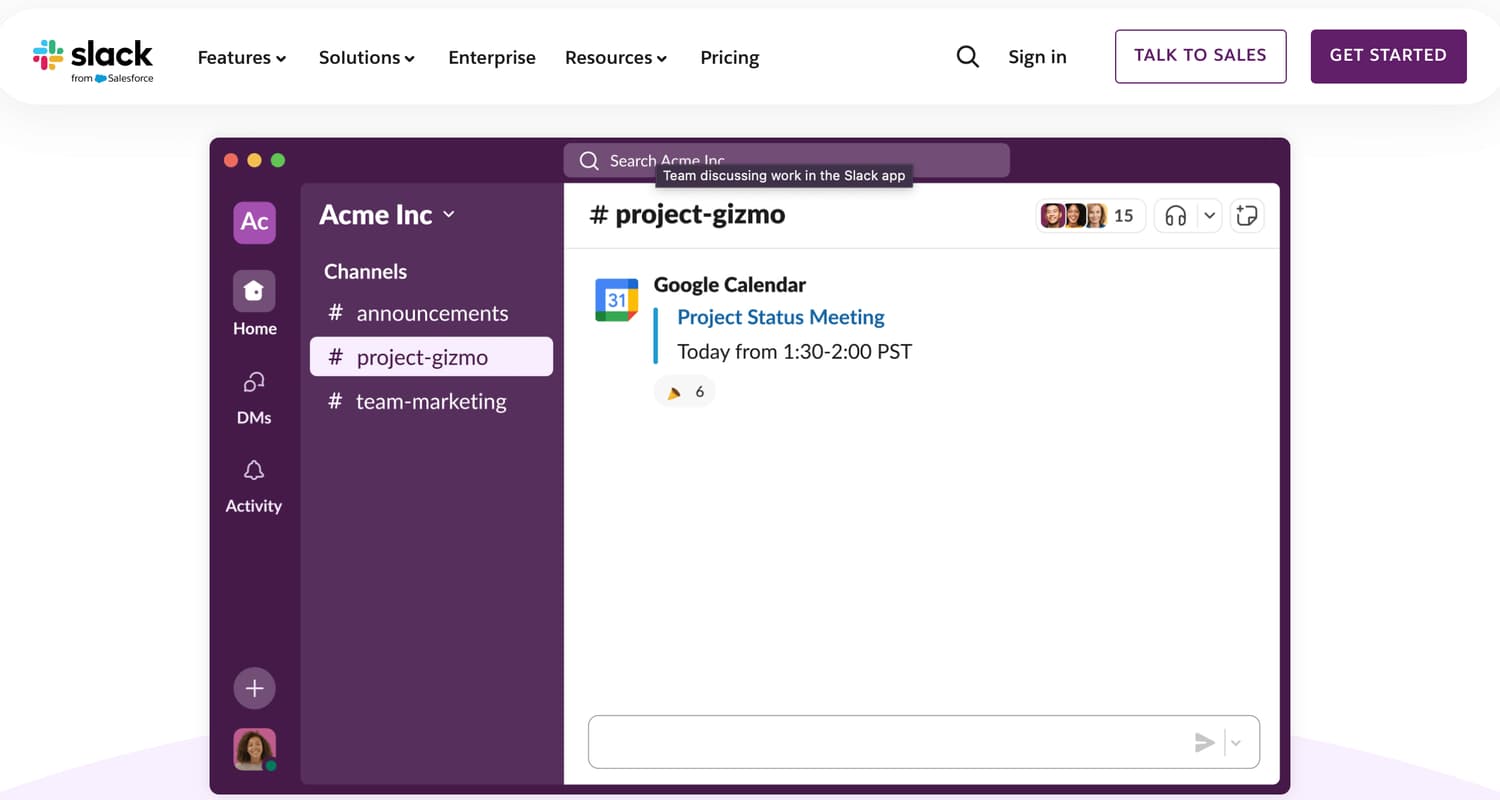View the 15 channel members
Viewport: 1500px width, 800px height.
[x=1090, y=215]
